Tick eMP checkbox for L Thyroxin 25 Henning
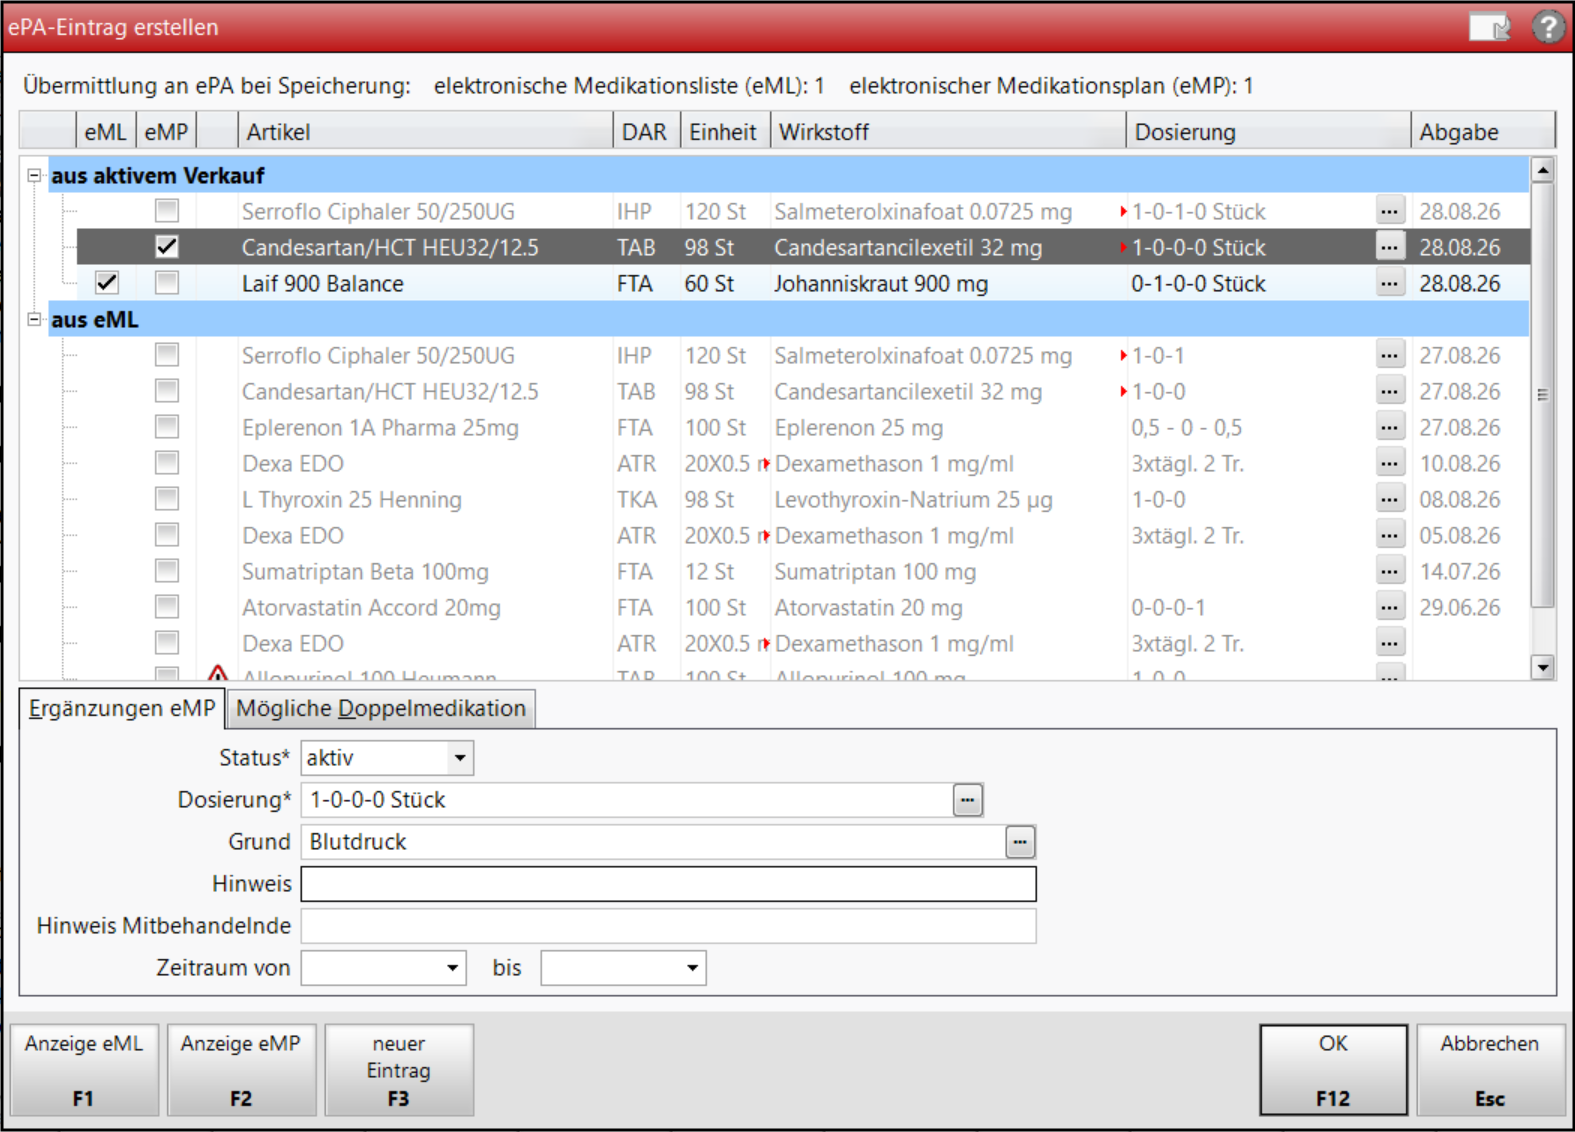The image size is (1575, 1132). pos(167,499)
